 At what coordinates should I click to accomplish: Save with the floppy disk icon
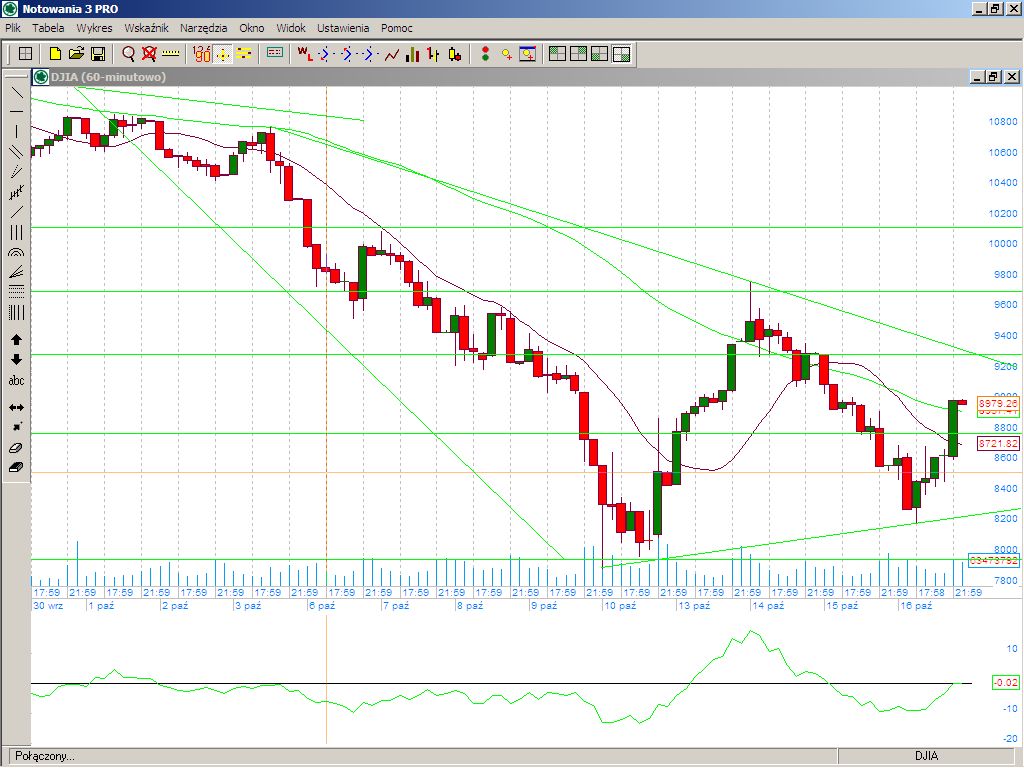pos(98,54)
